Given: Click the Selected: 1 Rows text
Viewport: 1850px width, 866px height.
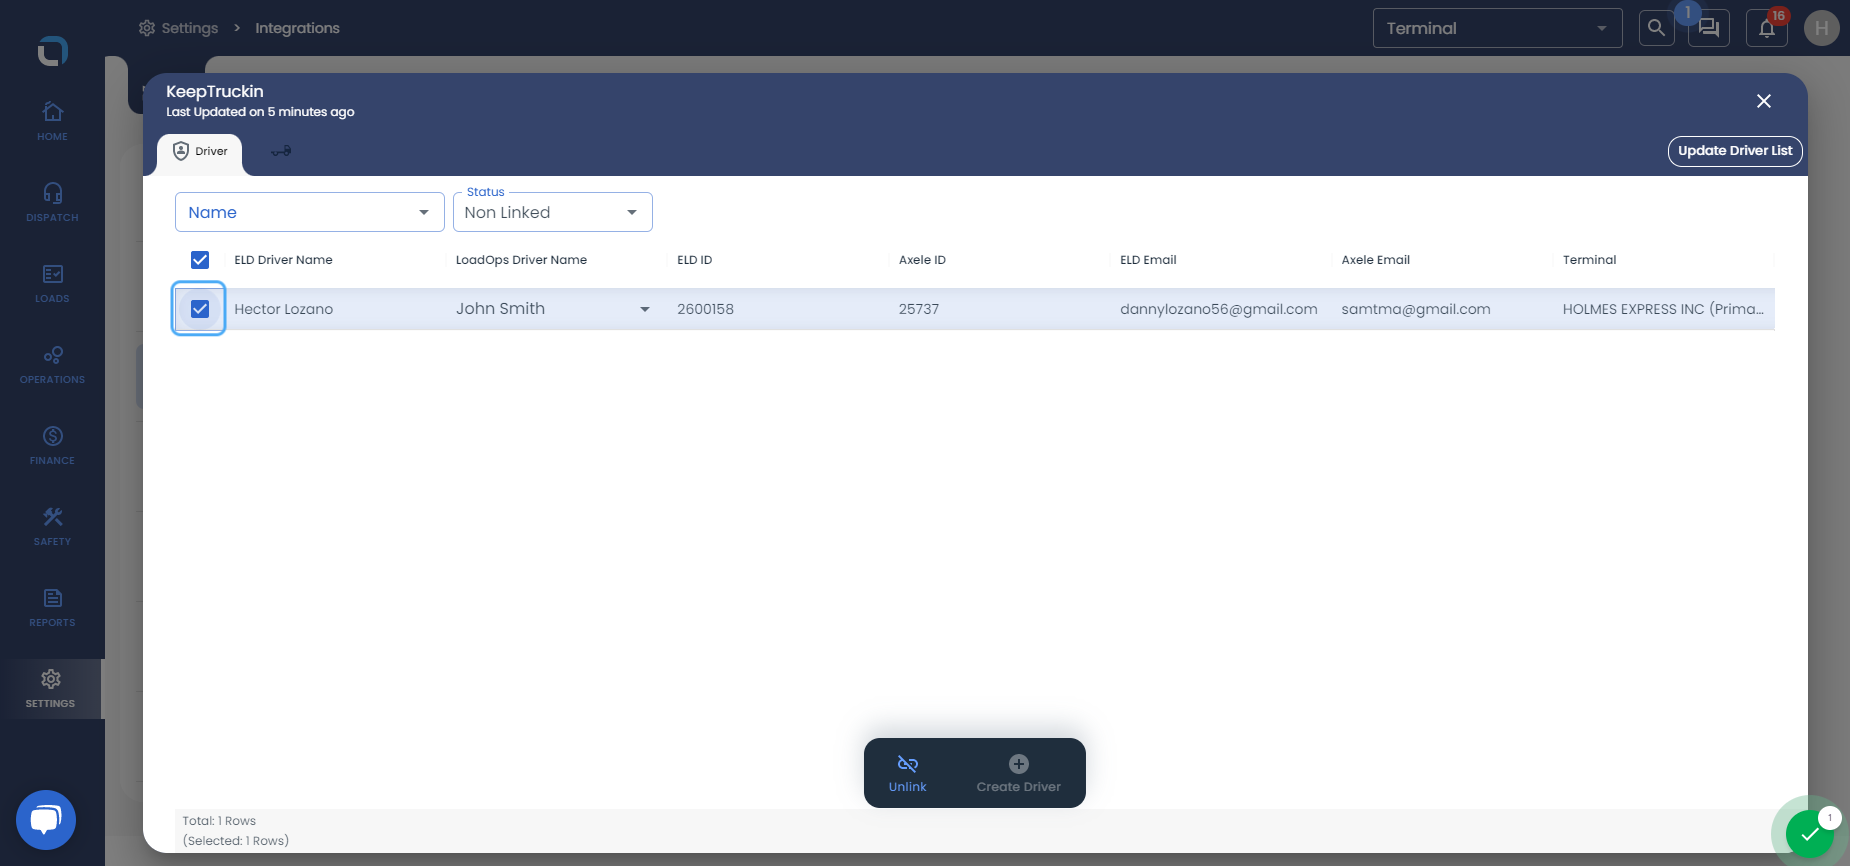Looking at the screenshot, I should point(236,841).
